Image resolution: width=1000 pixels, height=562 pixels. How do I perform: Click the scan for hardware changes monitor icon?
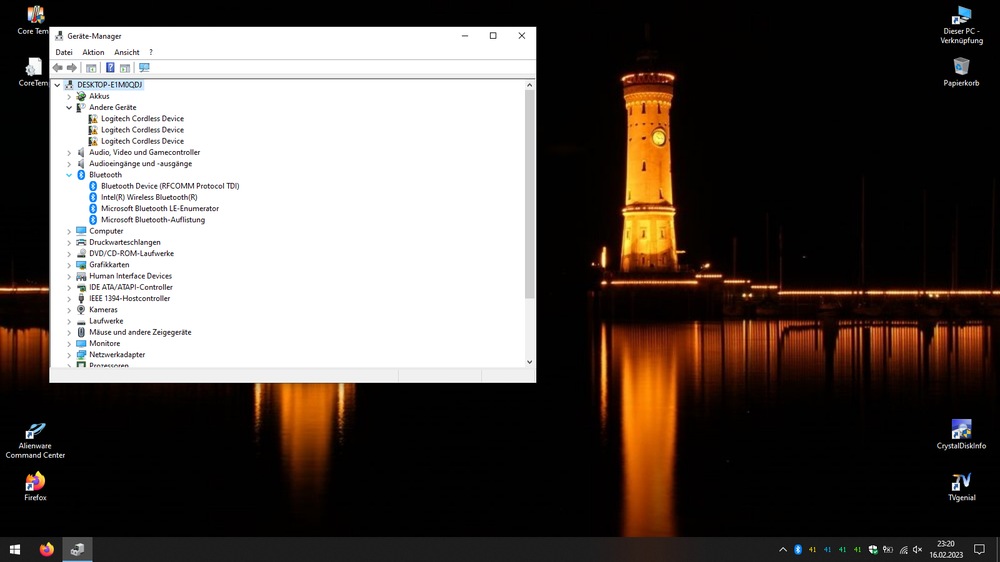click(144, 68)
